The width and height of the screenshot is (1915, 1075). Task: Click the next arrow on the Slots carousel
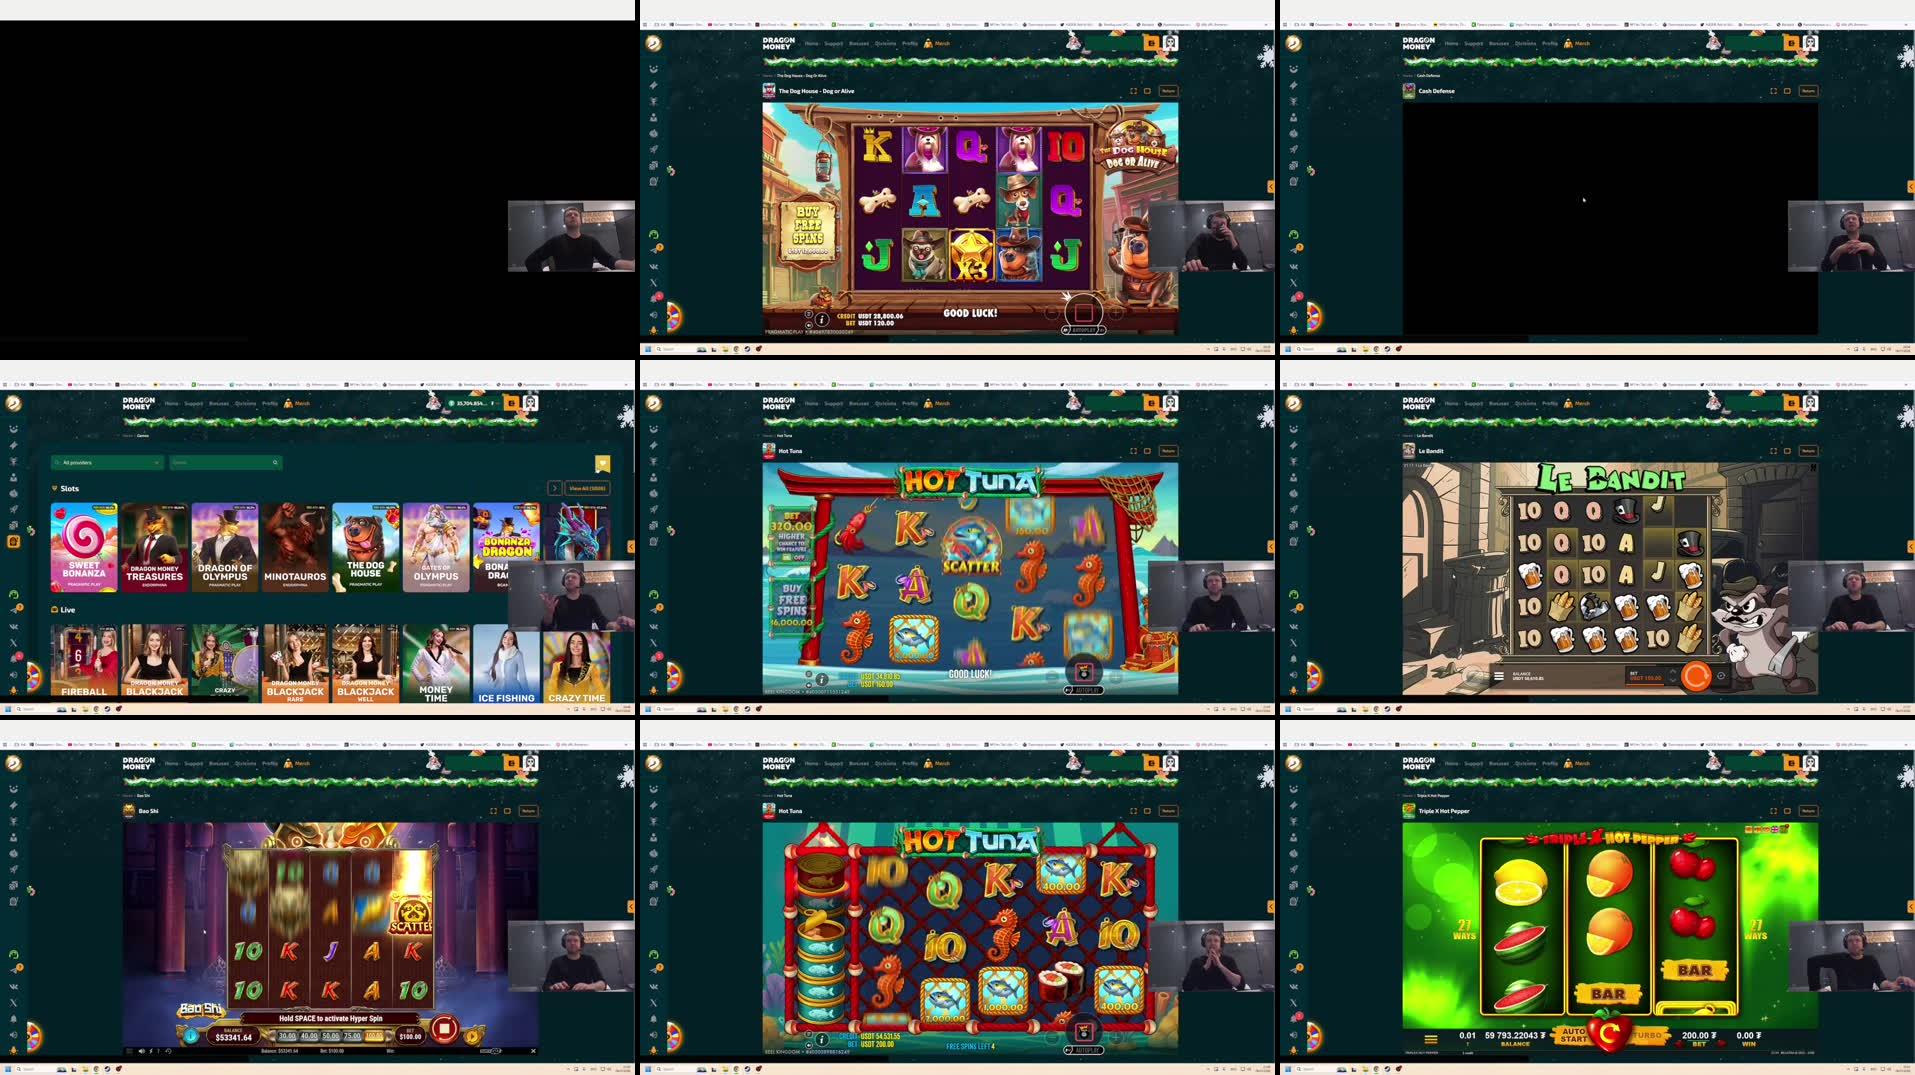point(556,487)
